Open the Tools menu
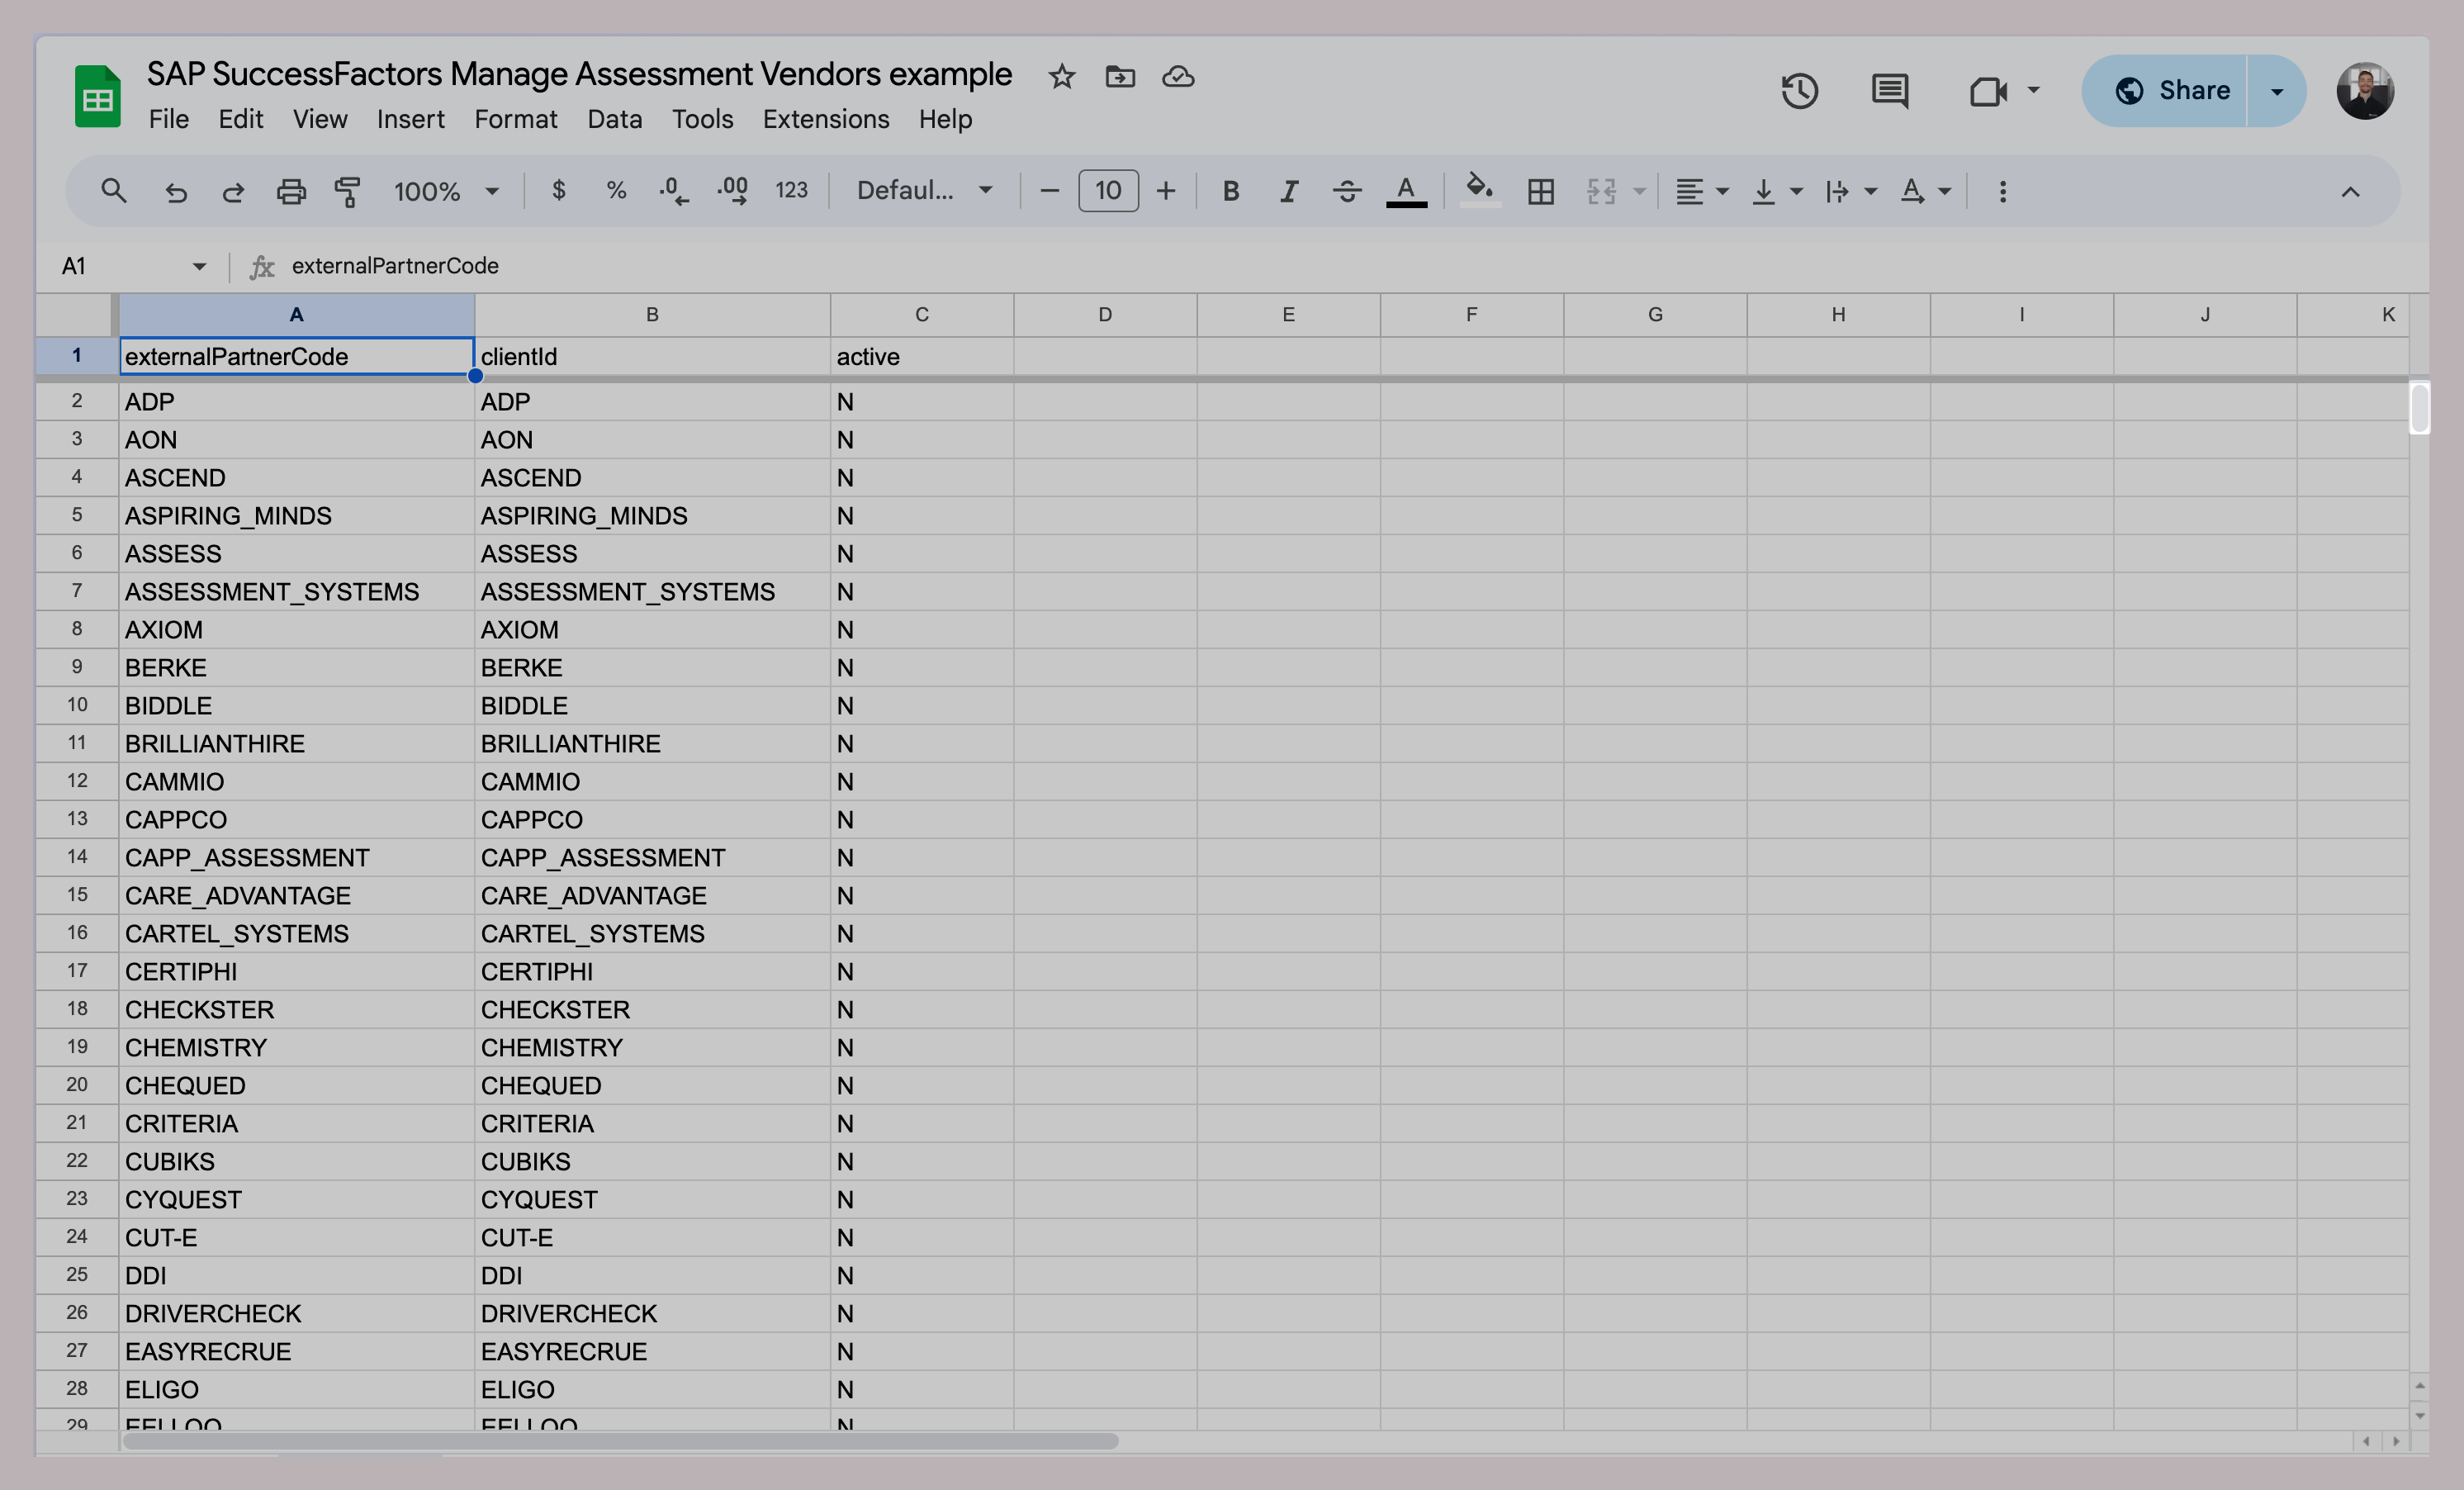This screenshot has height=1490, width=2464. point(702,119)
